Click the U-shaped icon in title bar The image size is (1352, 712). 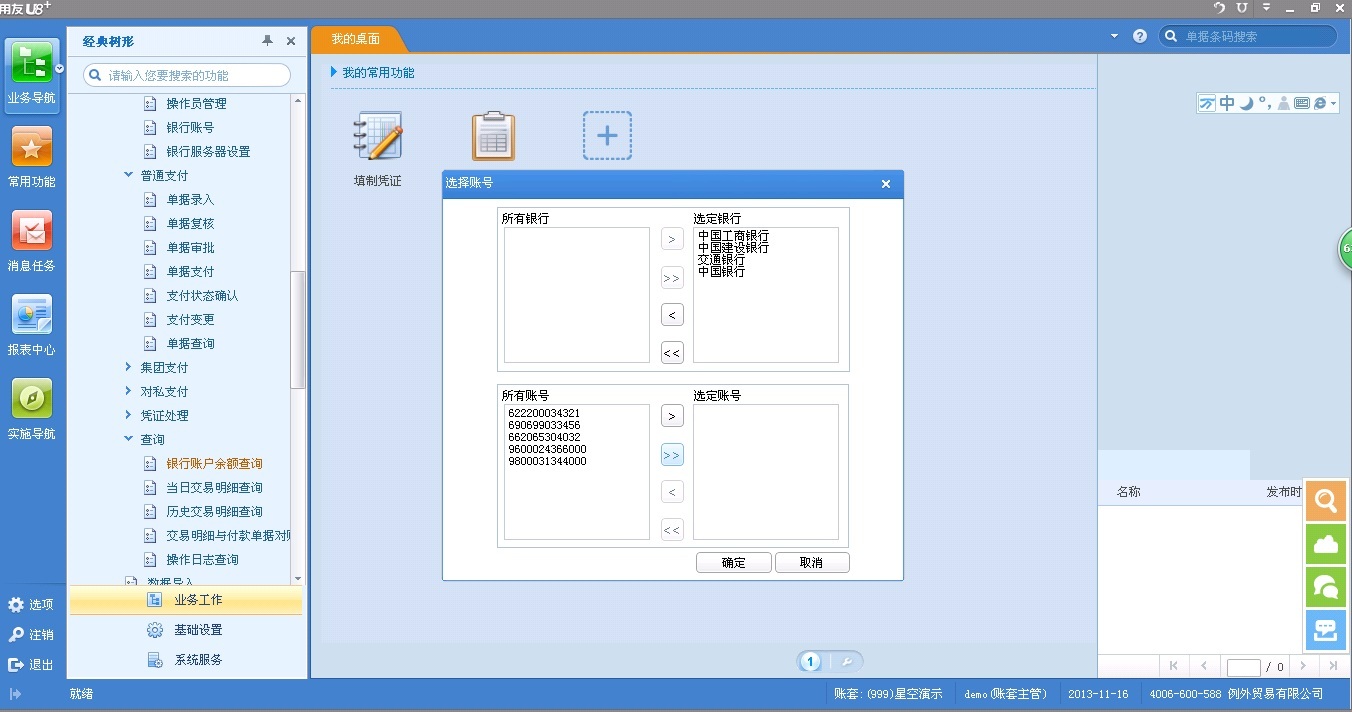tap(1242, 8)
